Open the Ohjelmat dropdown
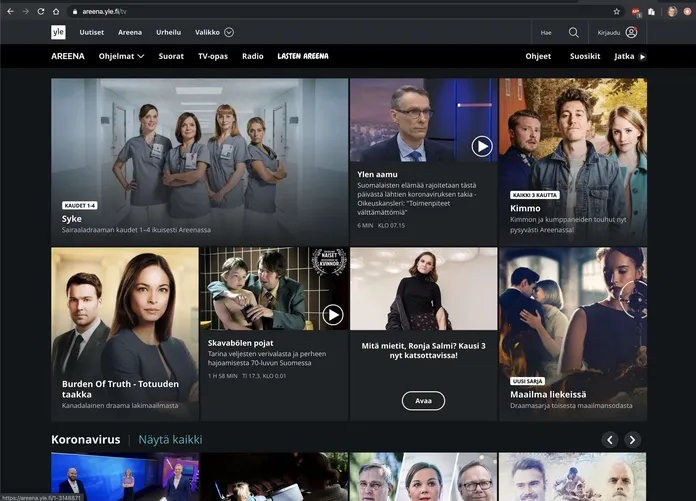 pyautogui.click(x=121, y=57)
